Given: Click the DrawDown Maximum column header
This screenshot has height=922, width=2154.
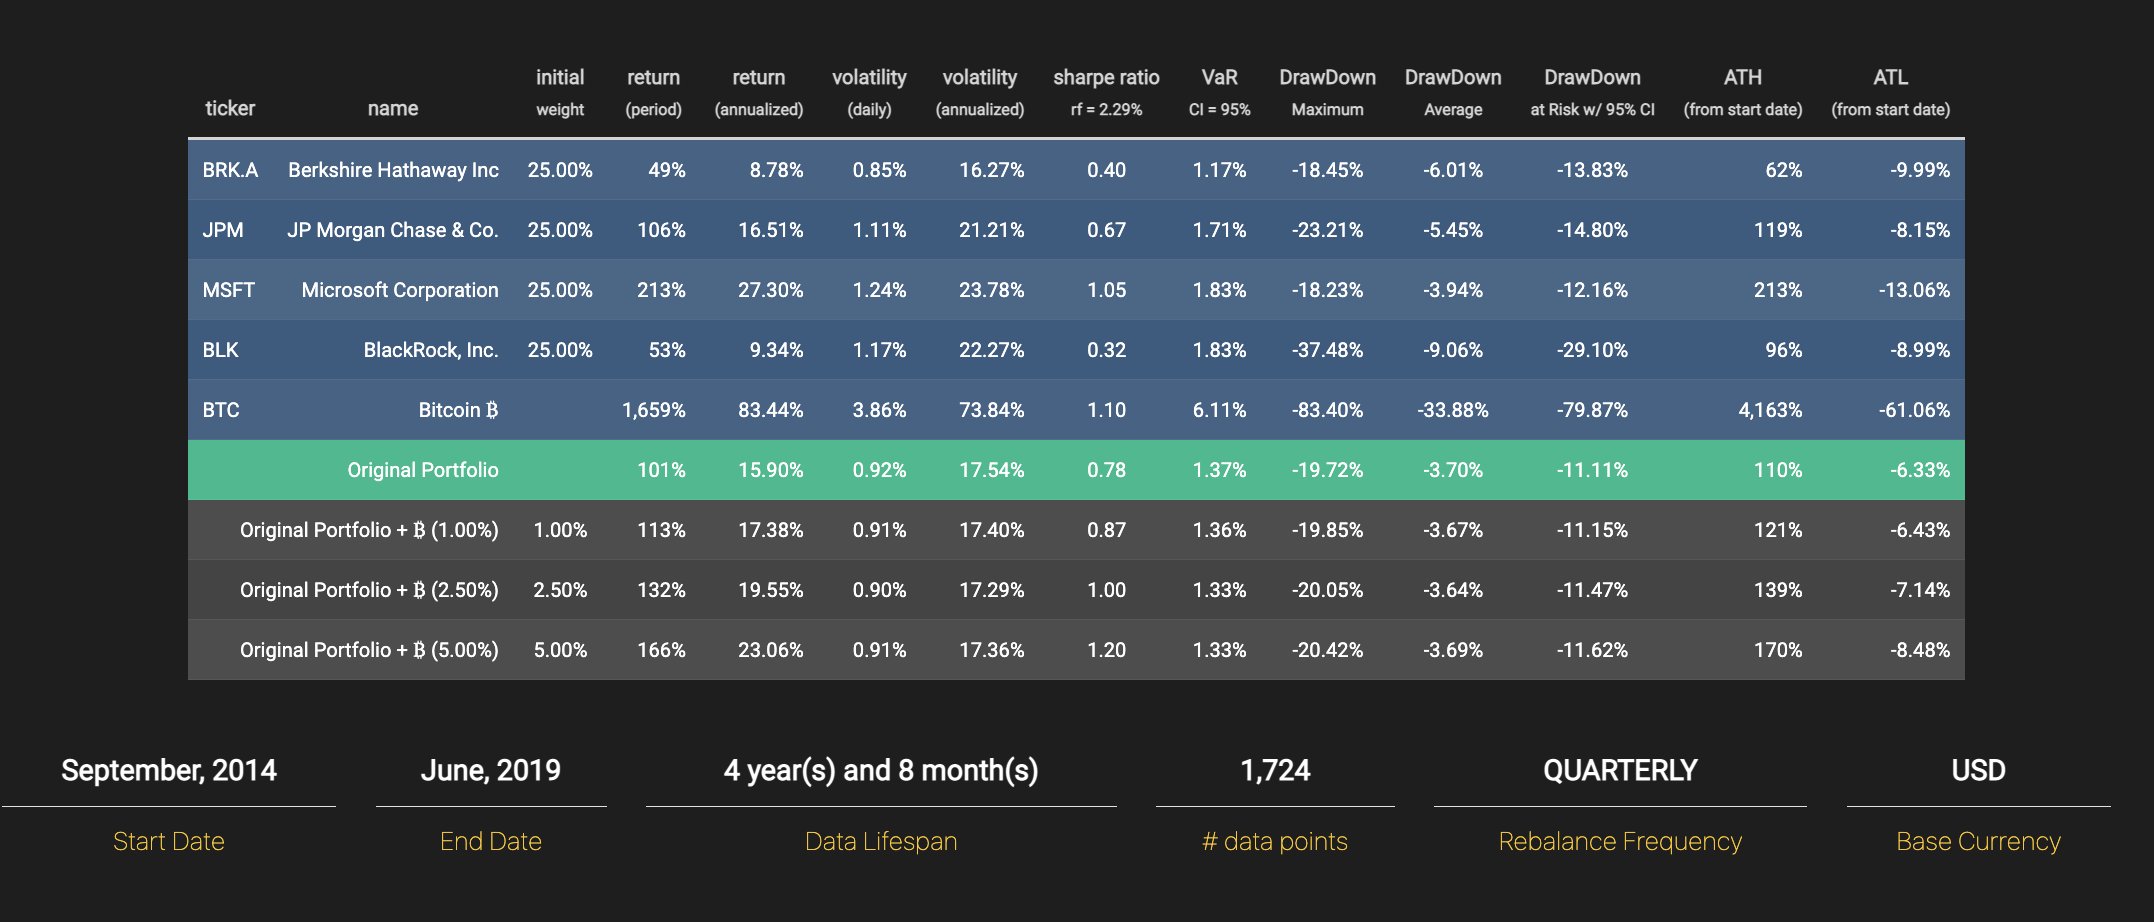Looking at the screenshot, I should click(1327, 92).
